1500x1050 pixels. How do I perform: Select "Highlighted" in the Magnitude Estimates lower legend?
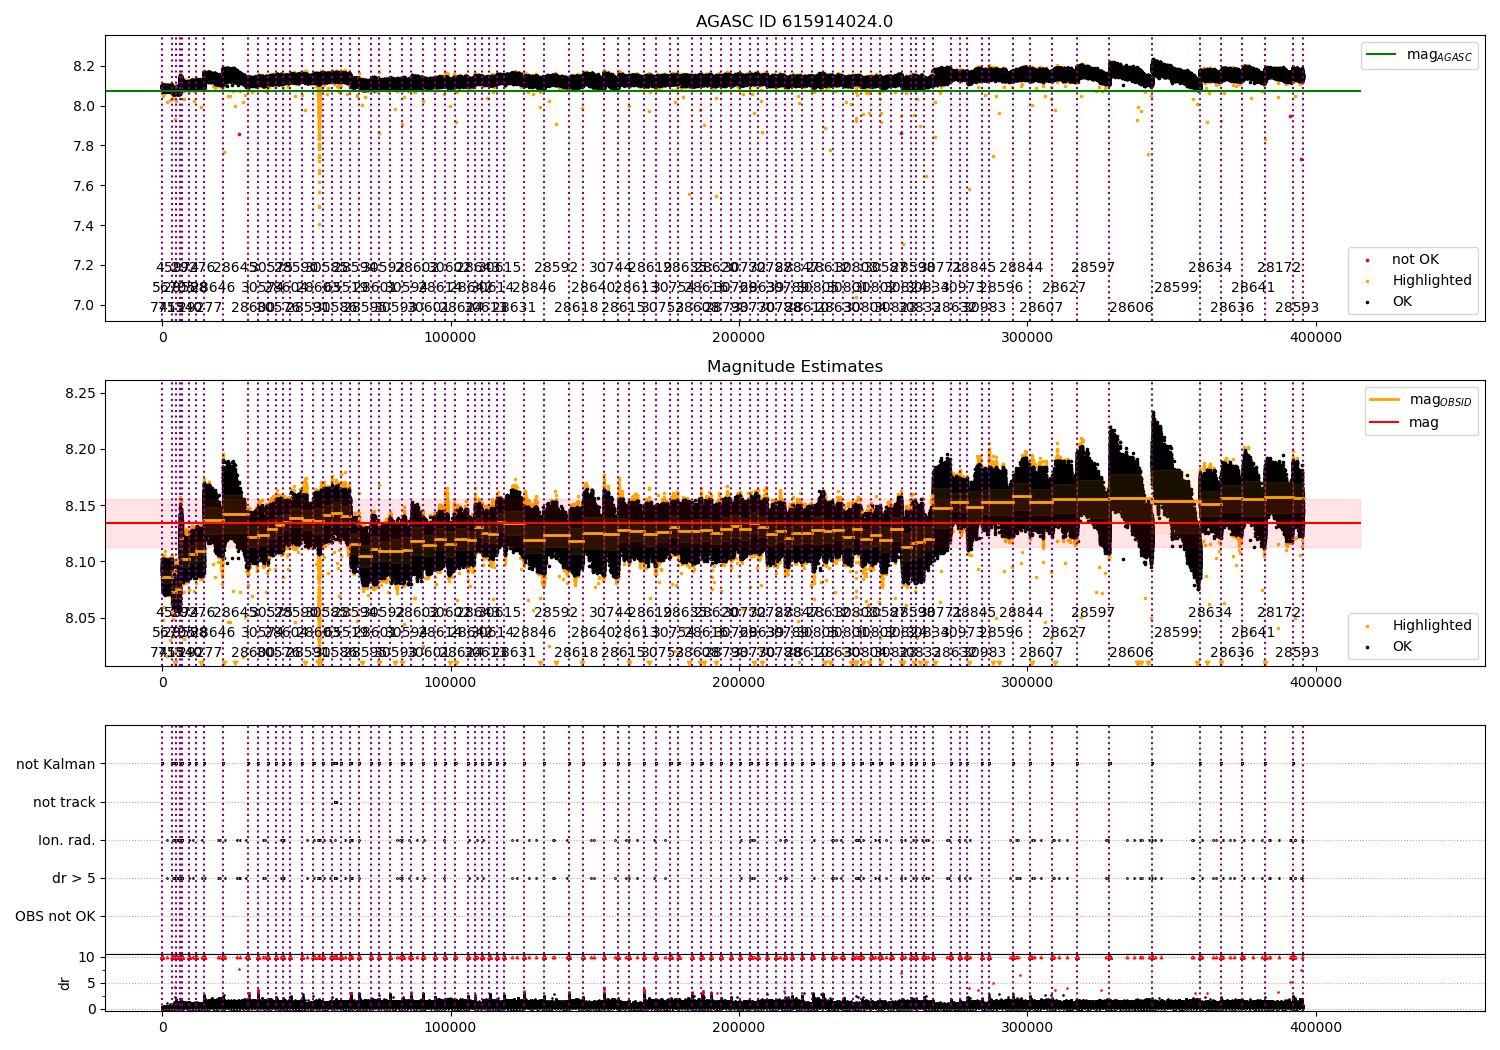coord(1432,626)
